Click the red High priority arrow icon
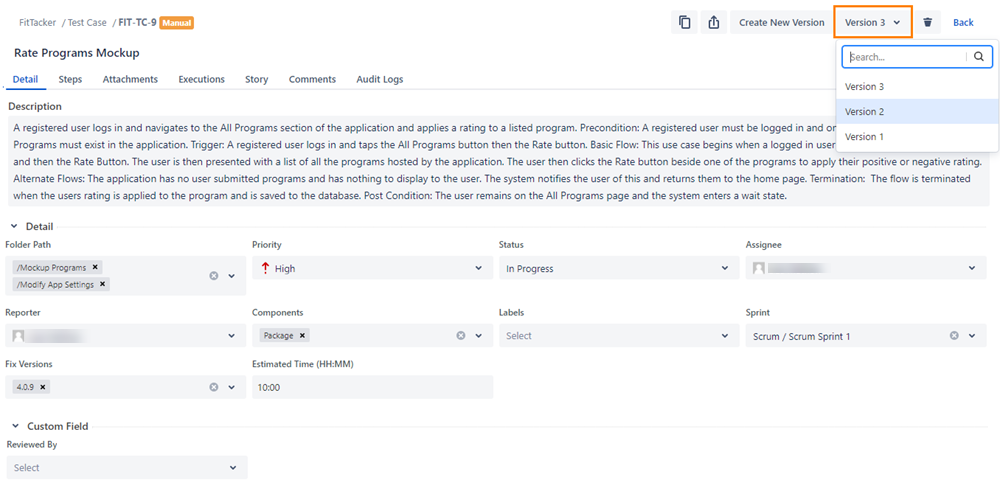The image size is (1000, 491). pyautogui.click(x=265, y=268)
